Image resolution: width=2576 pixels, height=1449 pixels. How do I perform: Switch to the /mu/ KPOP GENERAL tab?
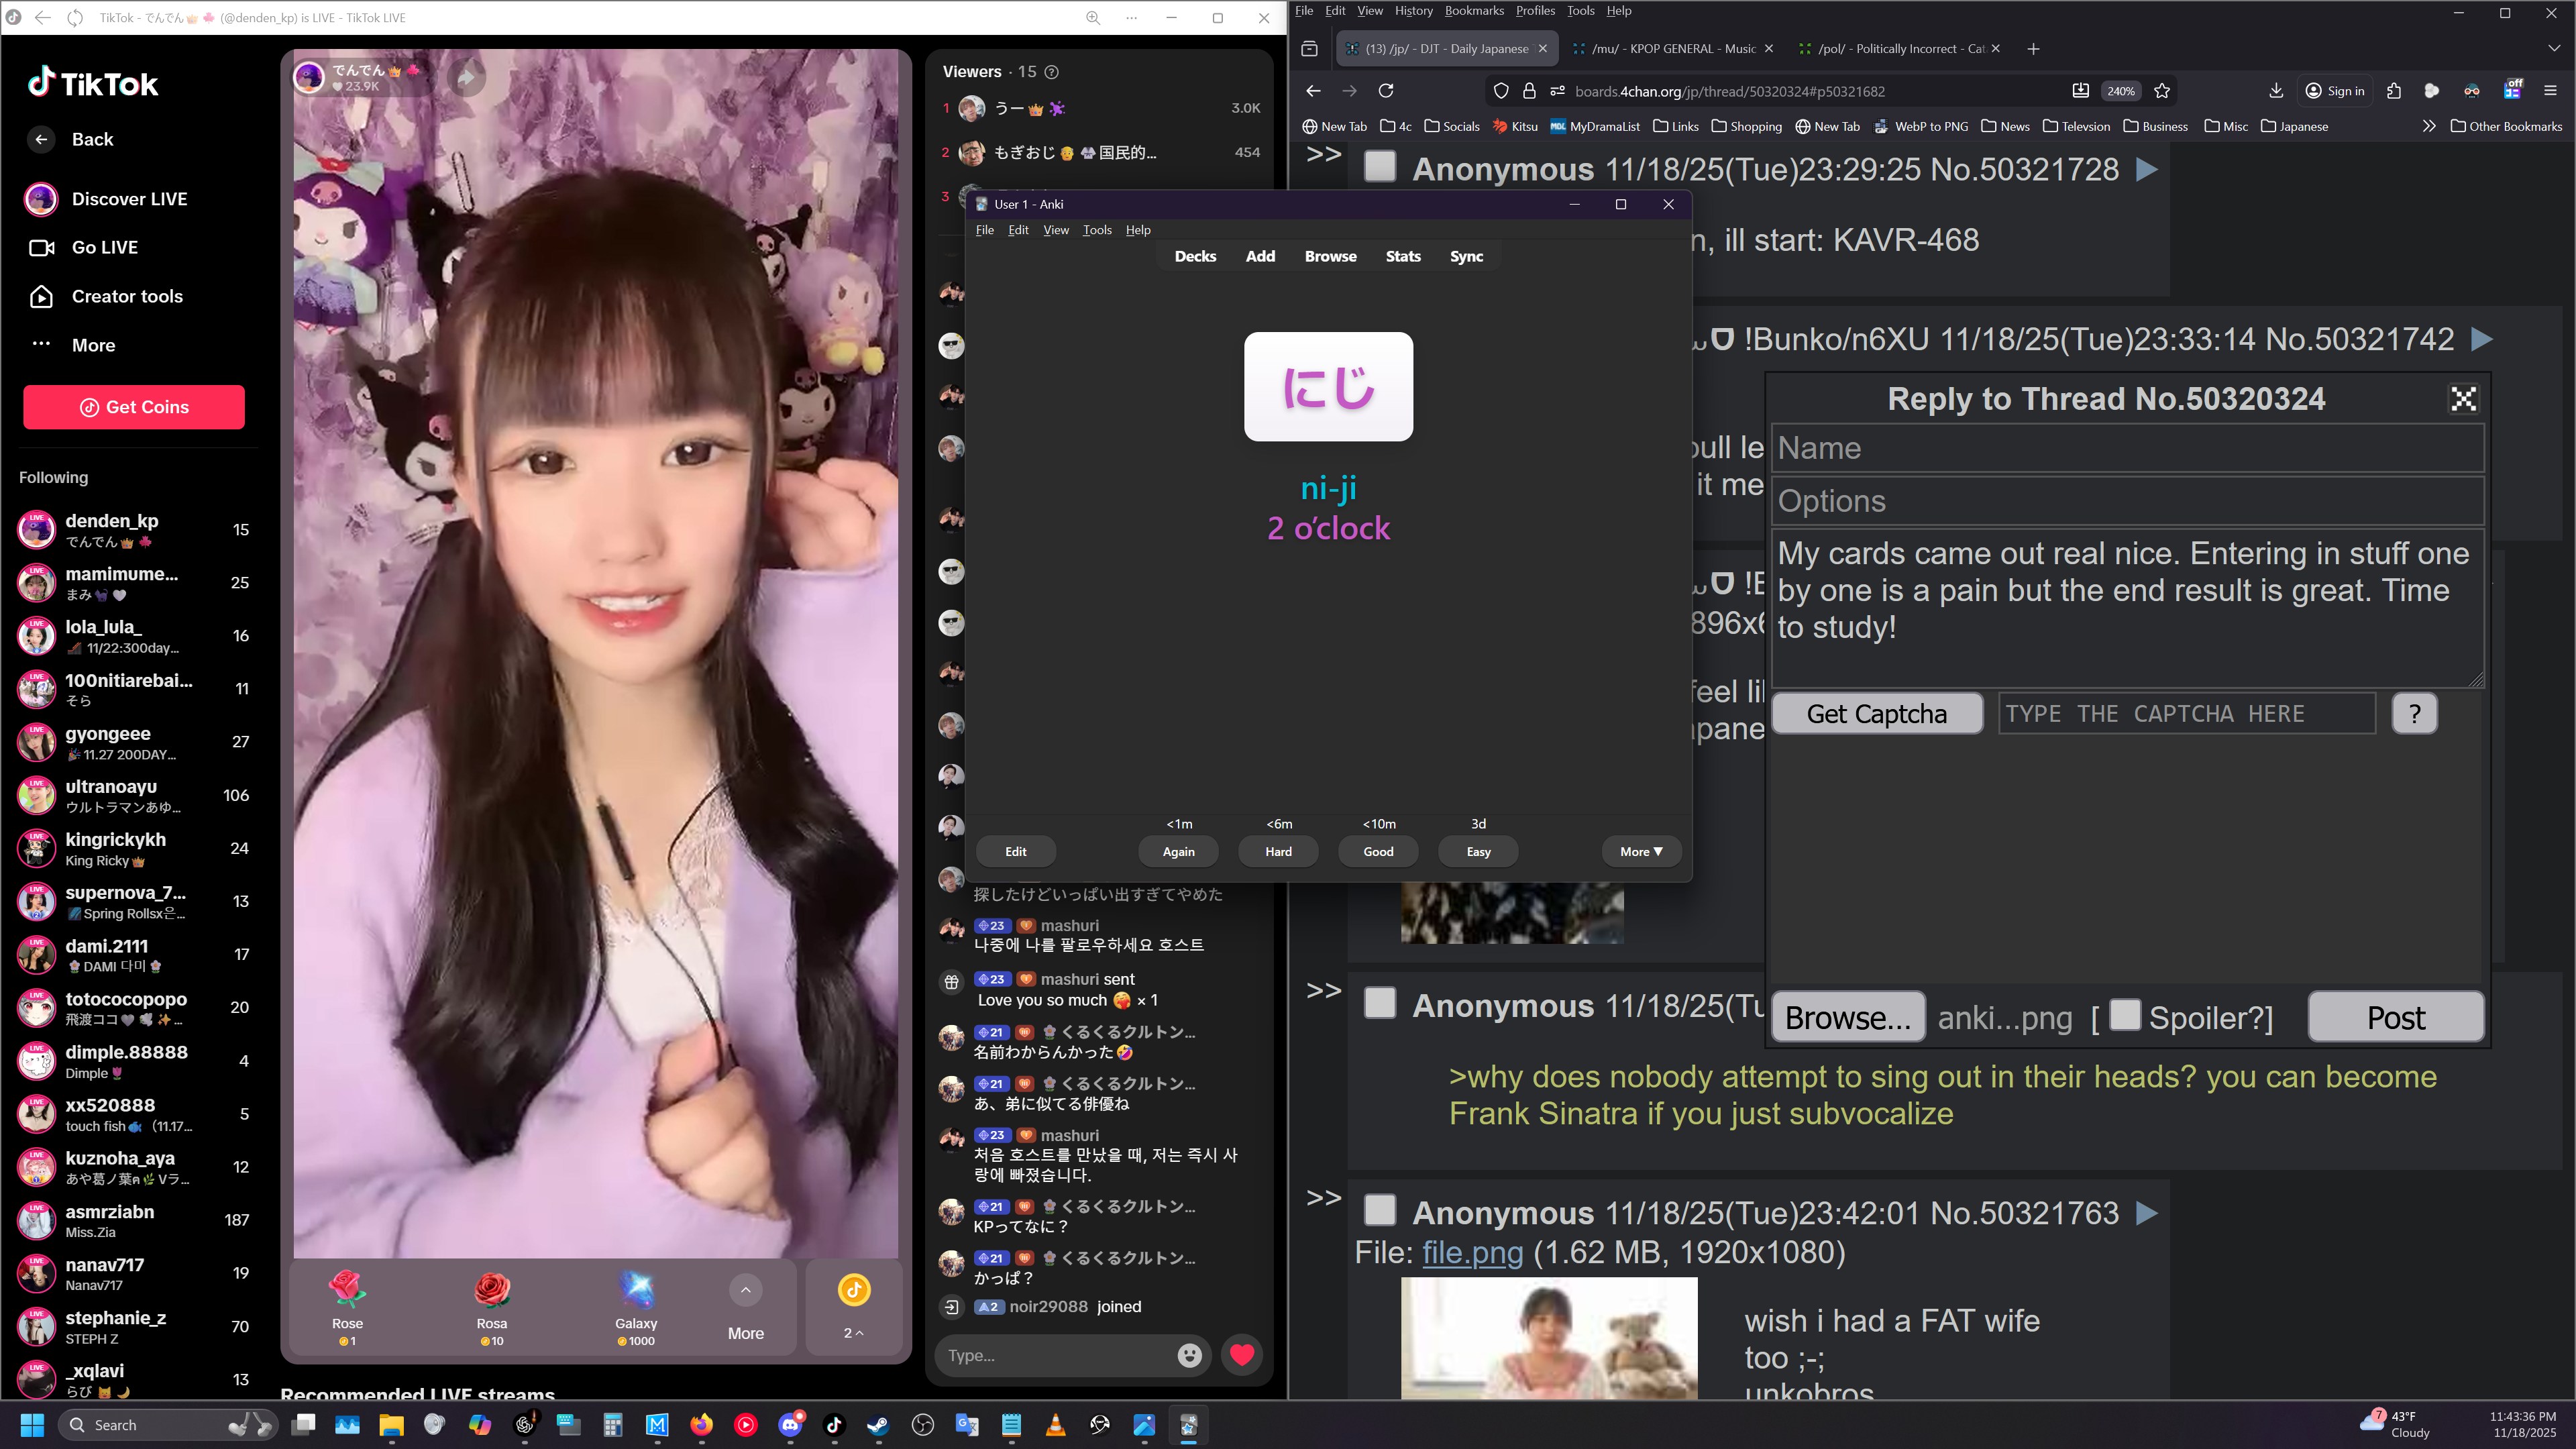point(1672,48)
